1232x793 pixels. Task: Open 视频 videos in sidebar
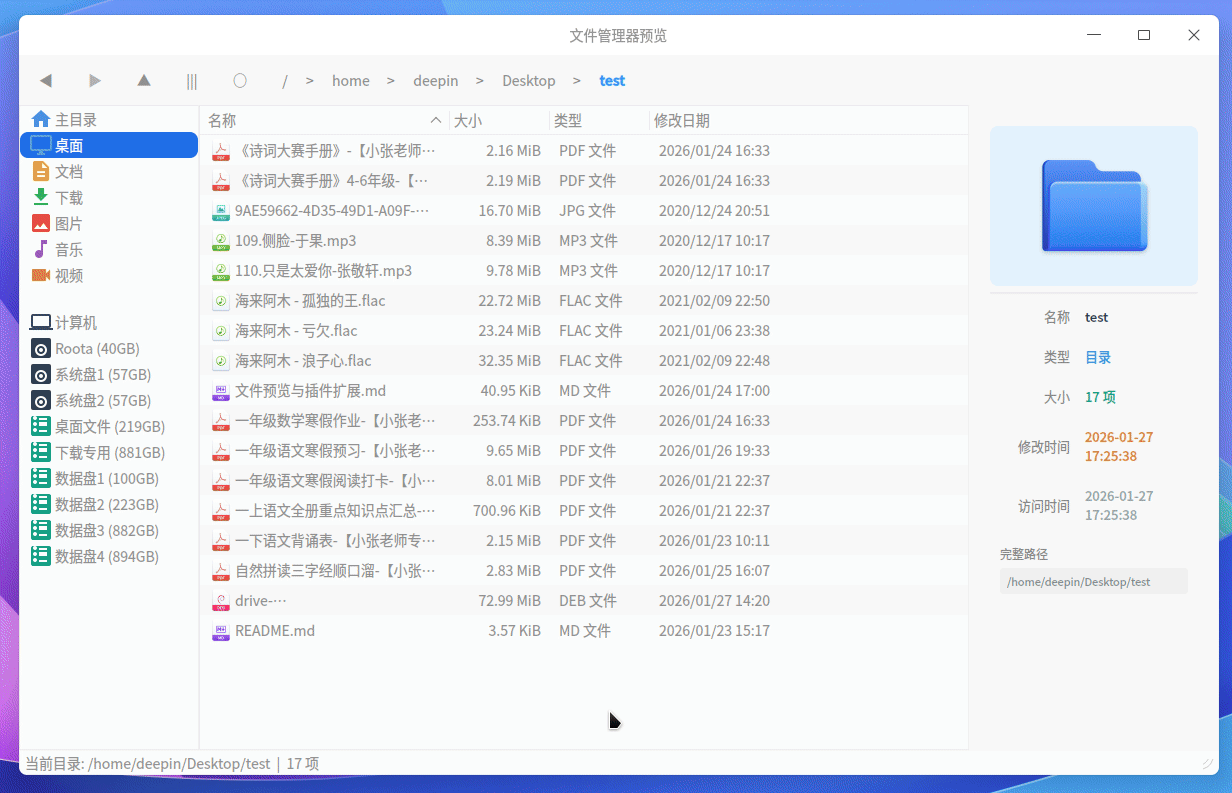pos(109,275)
